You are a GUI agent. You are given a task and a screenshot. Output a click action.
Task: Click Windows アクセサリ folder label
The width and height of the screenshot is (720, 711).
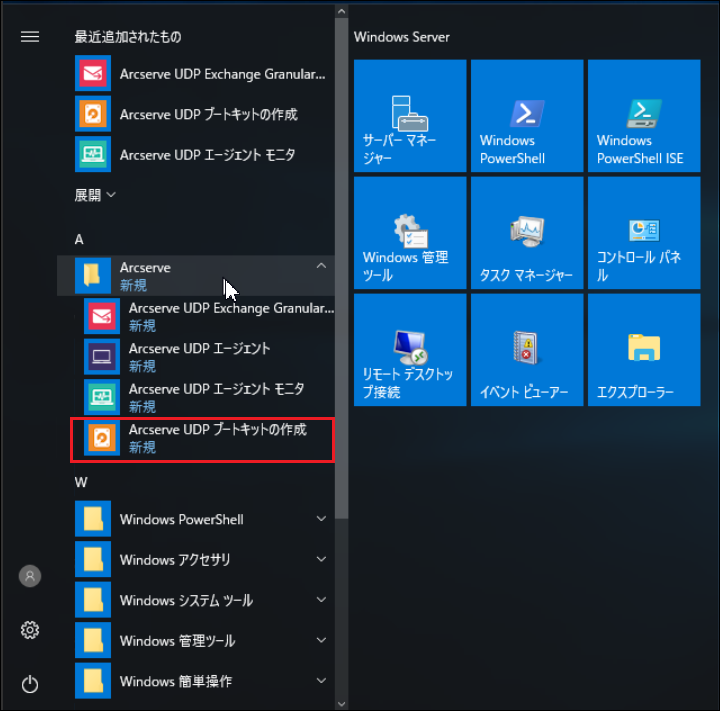pos(175,560)
